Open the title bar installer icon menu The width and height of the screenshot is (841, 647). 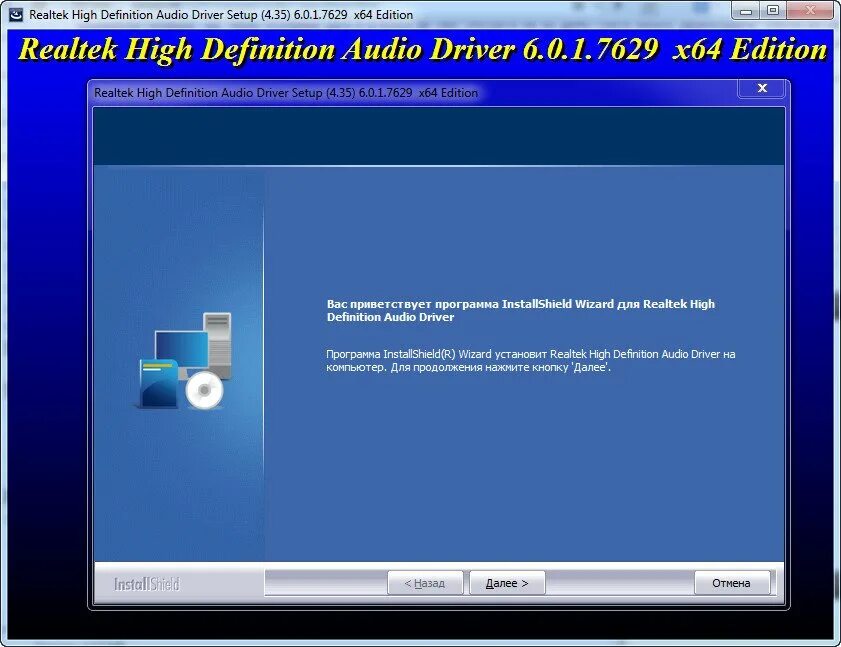coord(16,14)
